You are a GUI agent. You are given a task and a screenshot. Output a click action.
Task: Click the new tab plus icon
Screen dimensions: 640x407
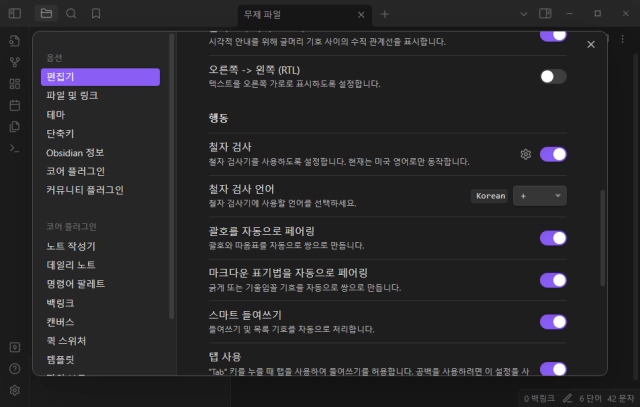384,15
